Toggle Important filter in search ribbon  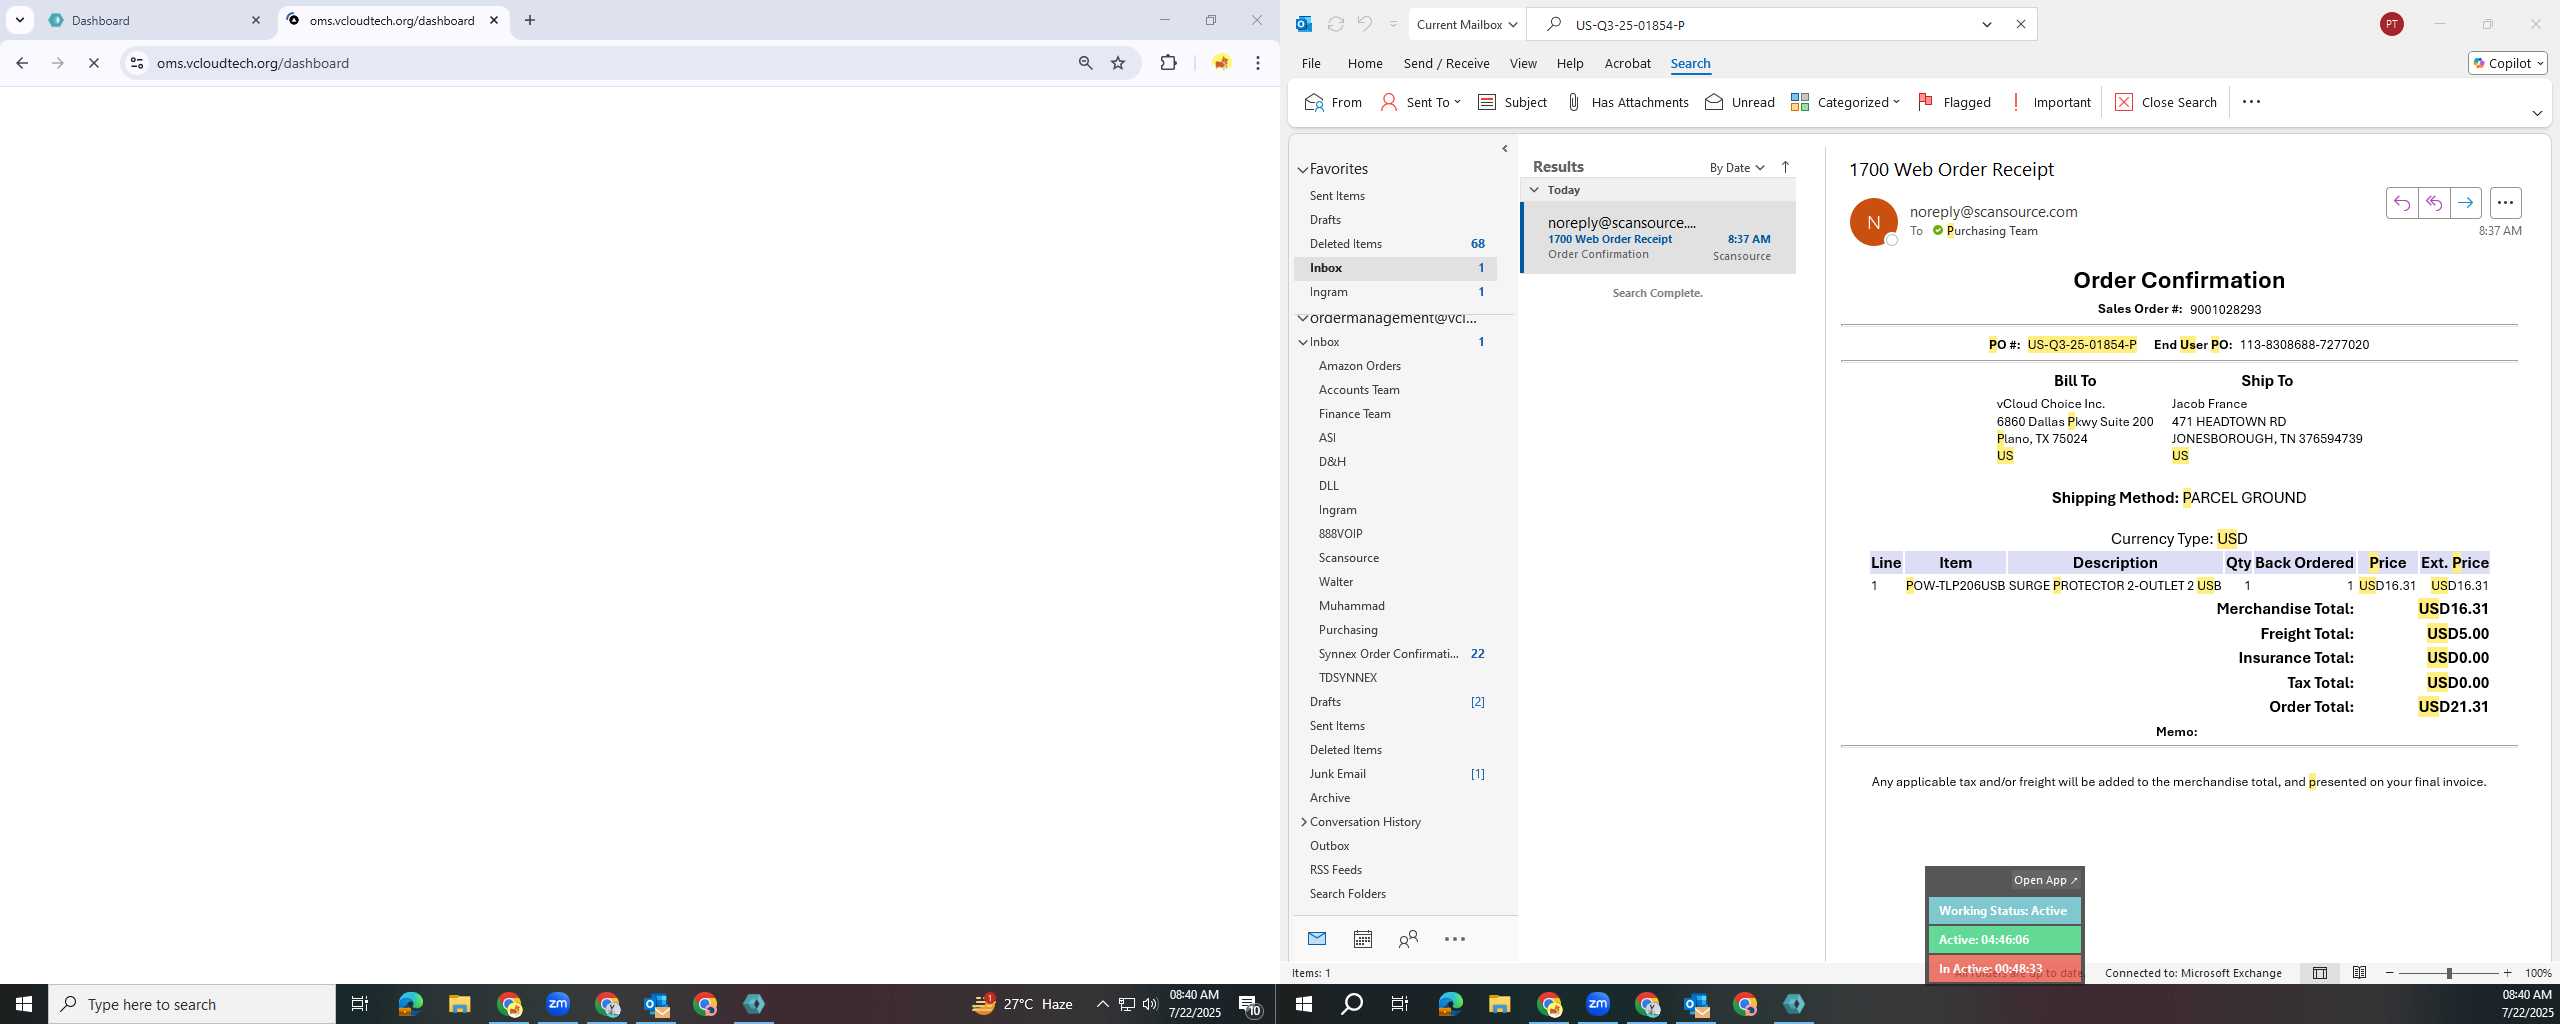(x=2049, y=102)
